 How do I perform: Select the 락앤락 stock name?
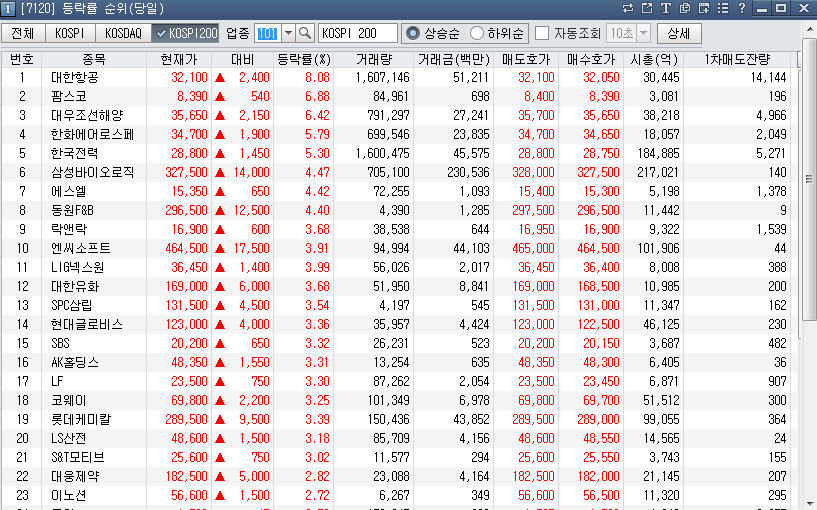point(69,229)
